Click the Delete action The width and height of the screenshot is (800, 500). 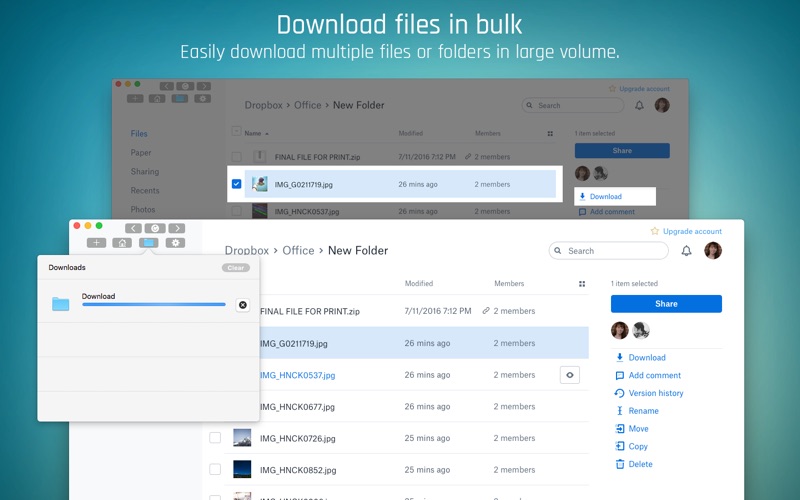(x=634, y=464)
